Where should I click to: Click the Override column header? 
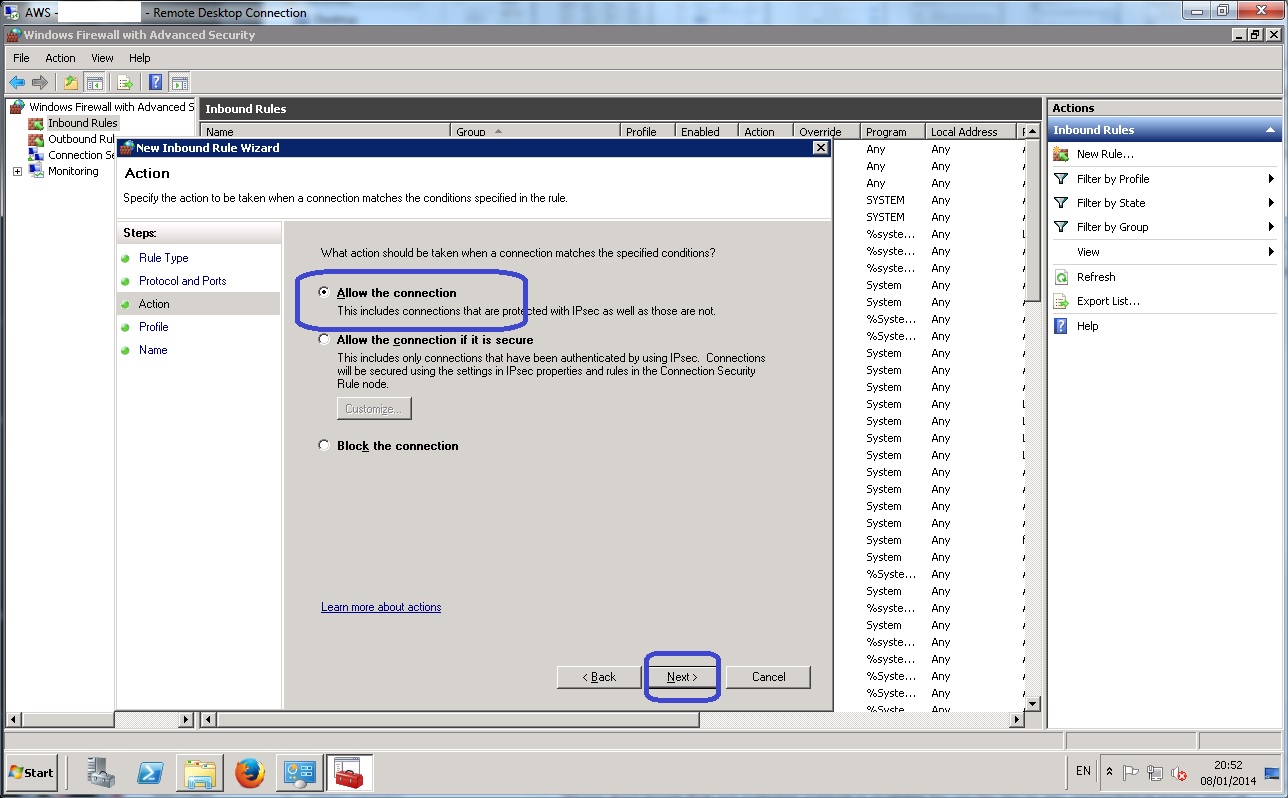coord(825,132)
